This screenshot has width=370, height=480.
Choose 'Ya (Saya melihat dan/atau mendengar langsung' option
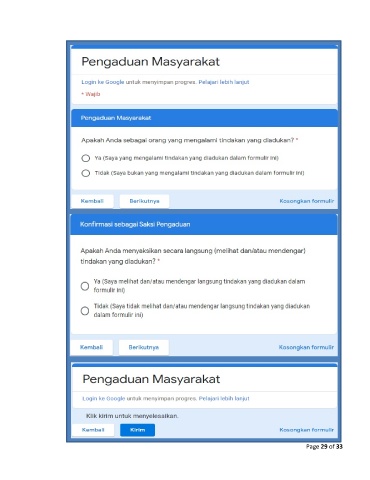[x=85, y=286]
